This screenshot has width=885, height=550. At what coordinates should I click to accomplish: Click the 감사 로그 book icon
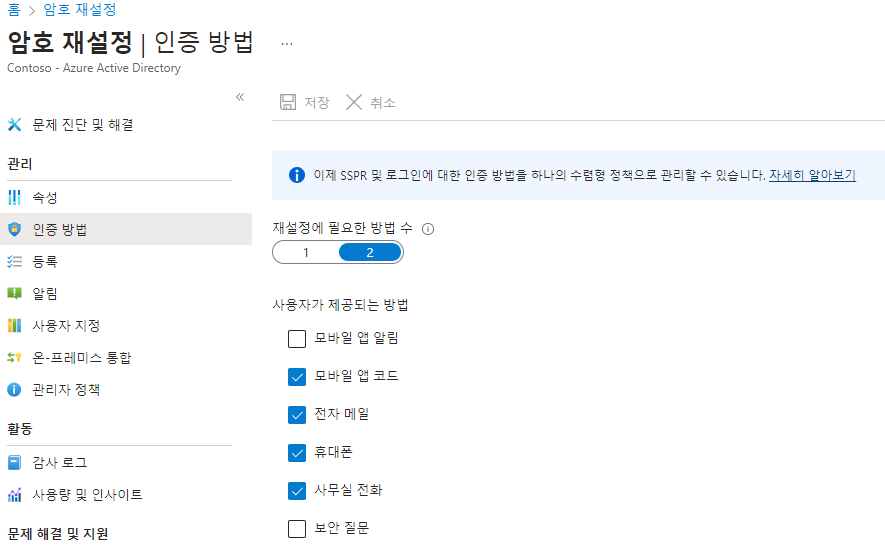14,462
